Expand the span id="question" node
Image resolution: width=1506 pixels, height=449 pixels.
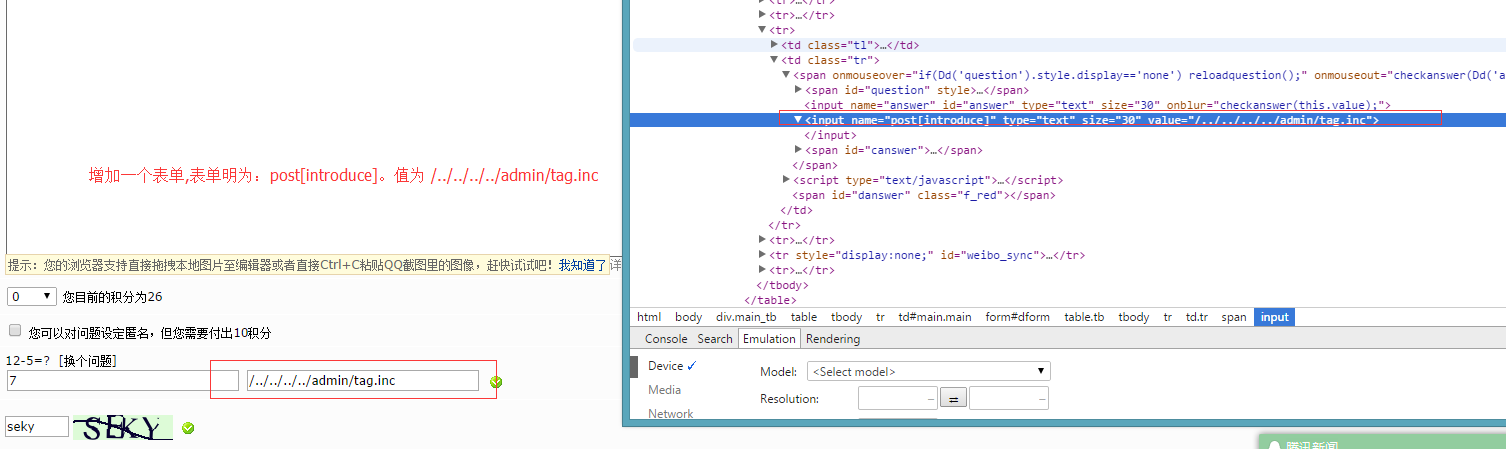click(798, 90)
